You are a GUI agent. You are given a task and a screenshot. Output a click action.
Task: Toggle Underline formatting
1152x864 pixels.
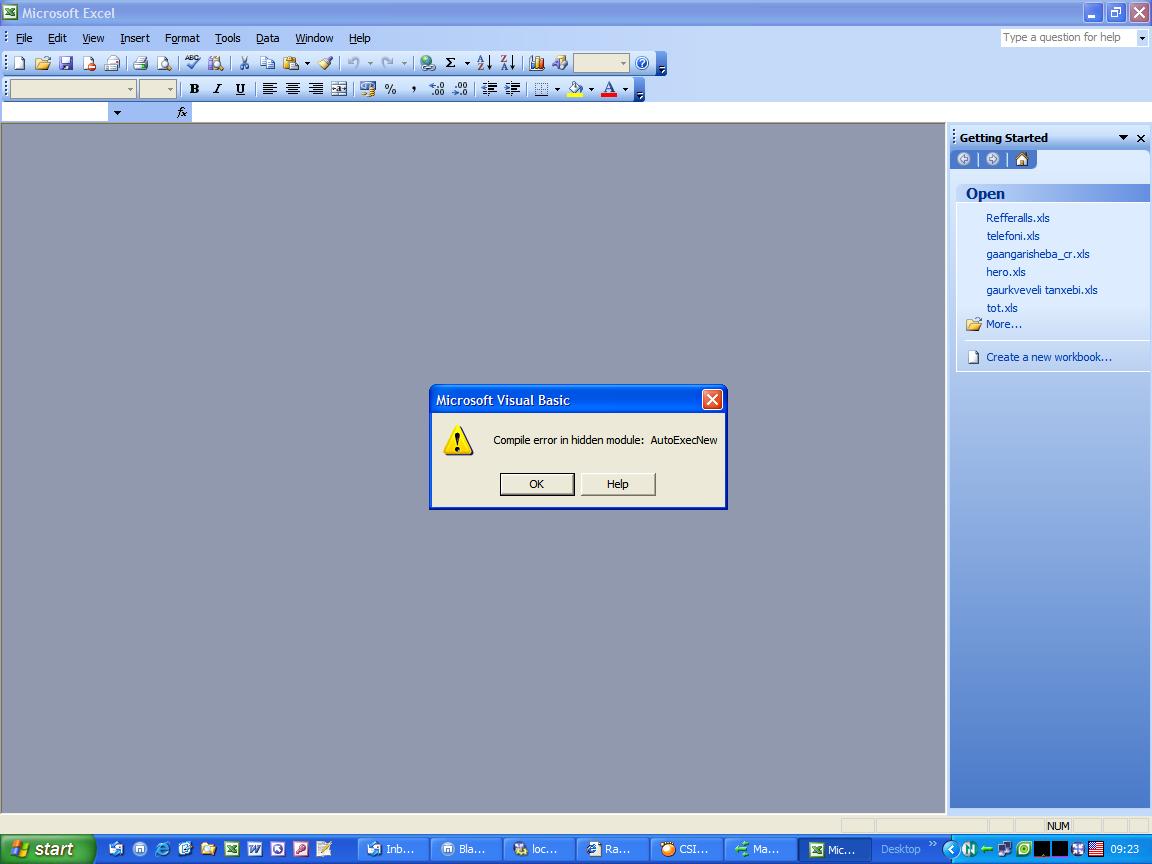pos(240,89)
